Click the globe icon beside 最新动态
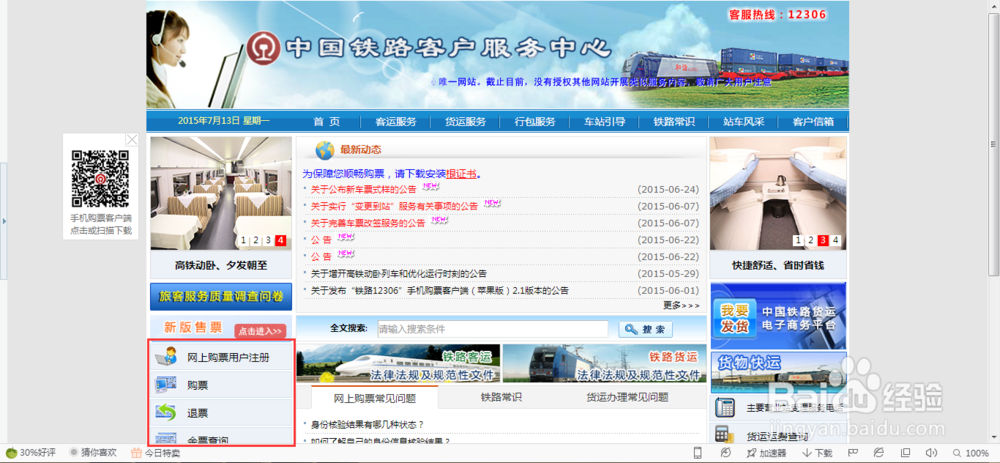 pyautogui.click(x=325, y=150)
